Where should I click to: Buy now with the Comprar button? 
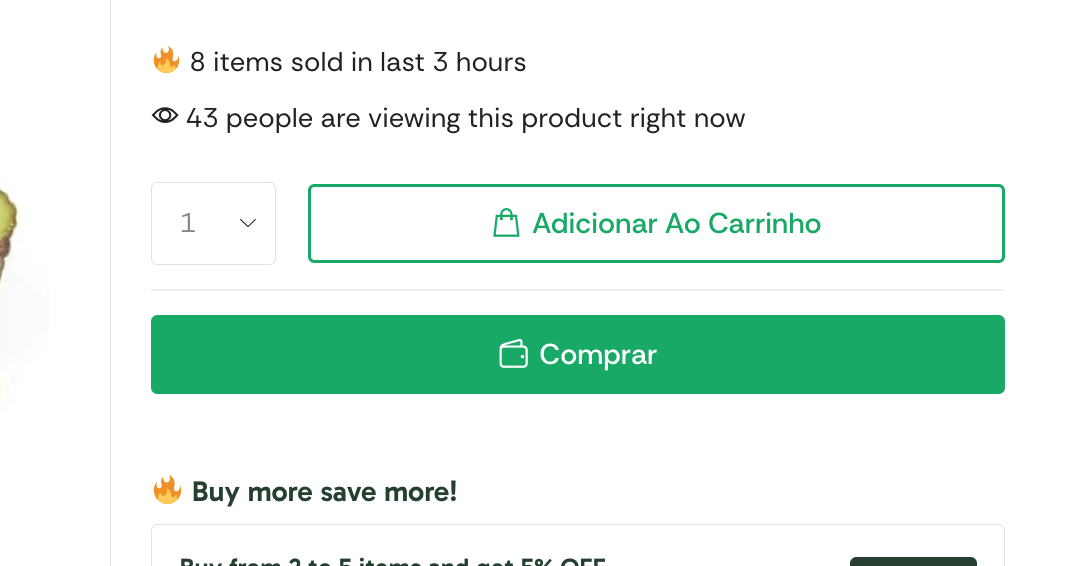click(578, 355)
